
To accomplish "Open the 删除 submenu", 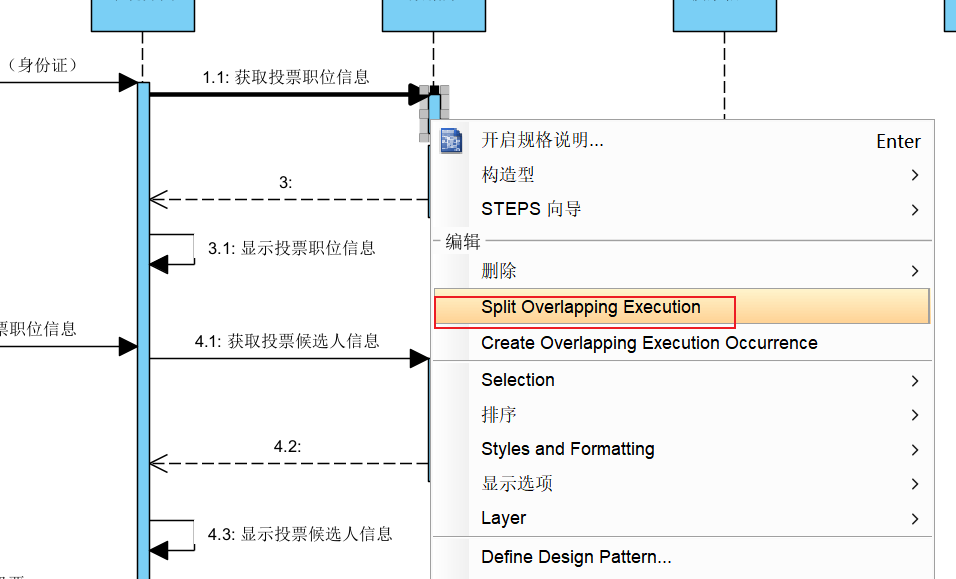I will [683, 271].
